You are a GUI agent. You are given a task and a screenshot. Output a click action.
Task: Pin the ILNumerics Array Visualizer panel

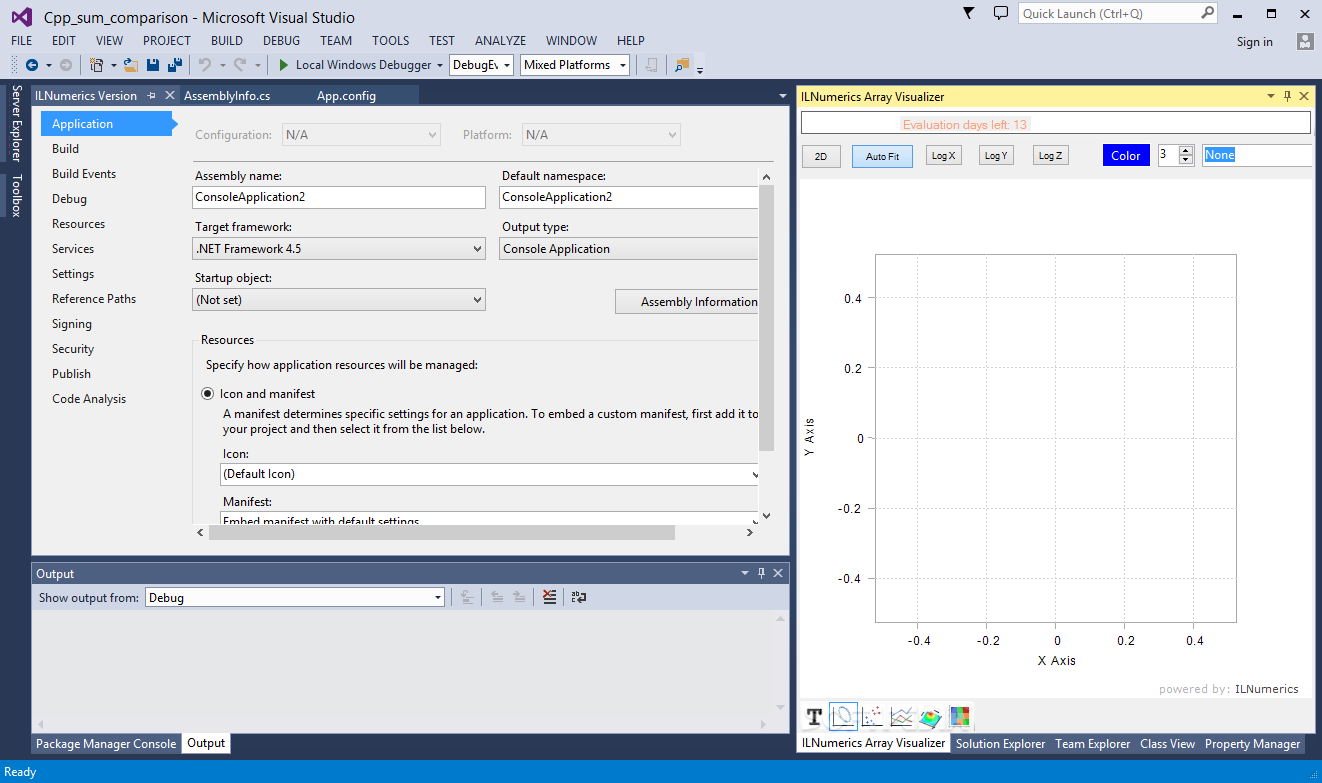point(1287,96)
